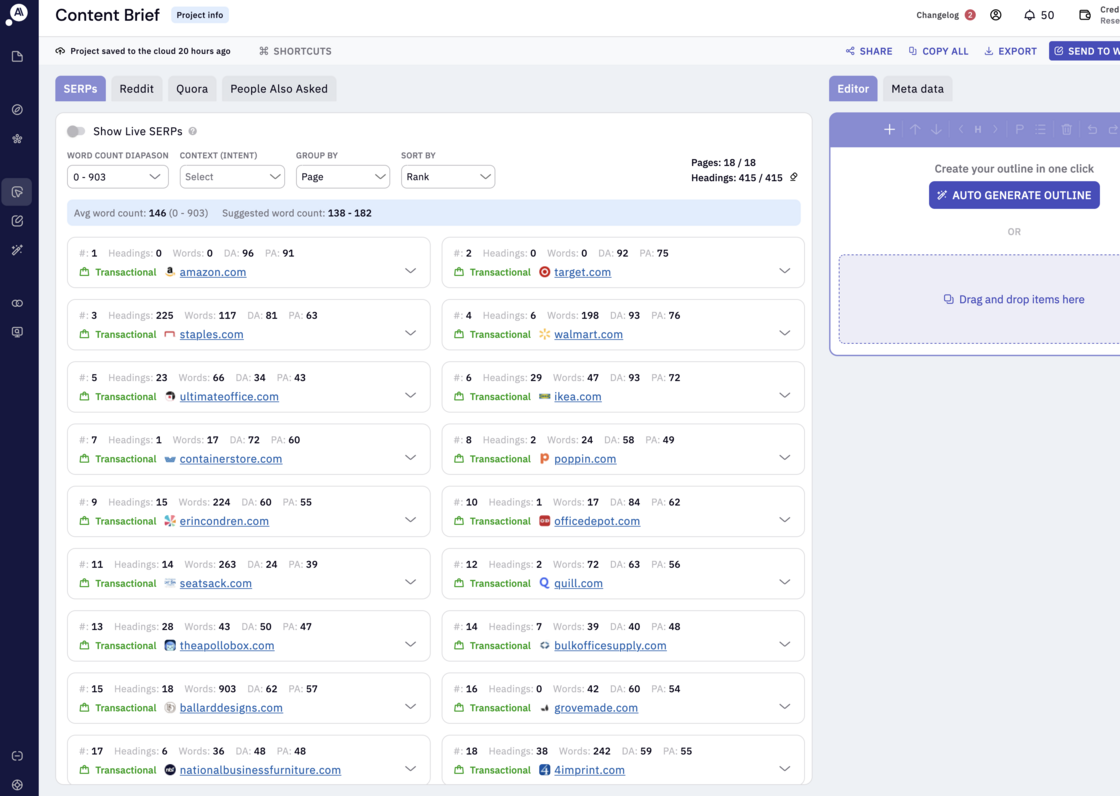Viewport: 1120px width, 796px height.
Task: Switch to the Quora tab
Action: click(192, 89)
